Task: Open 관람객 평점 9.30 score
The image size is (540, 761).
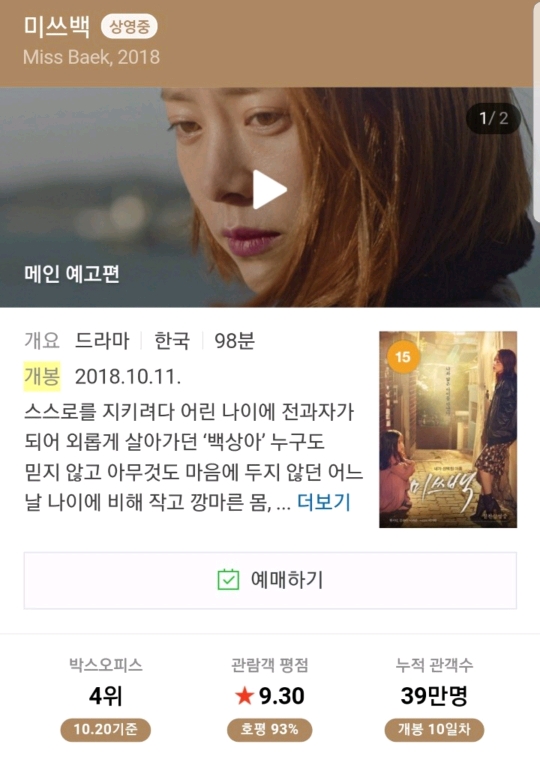Action: (270, 697)
